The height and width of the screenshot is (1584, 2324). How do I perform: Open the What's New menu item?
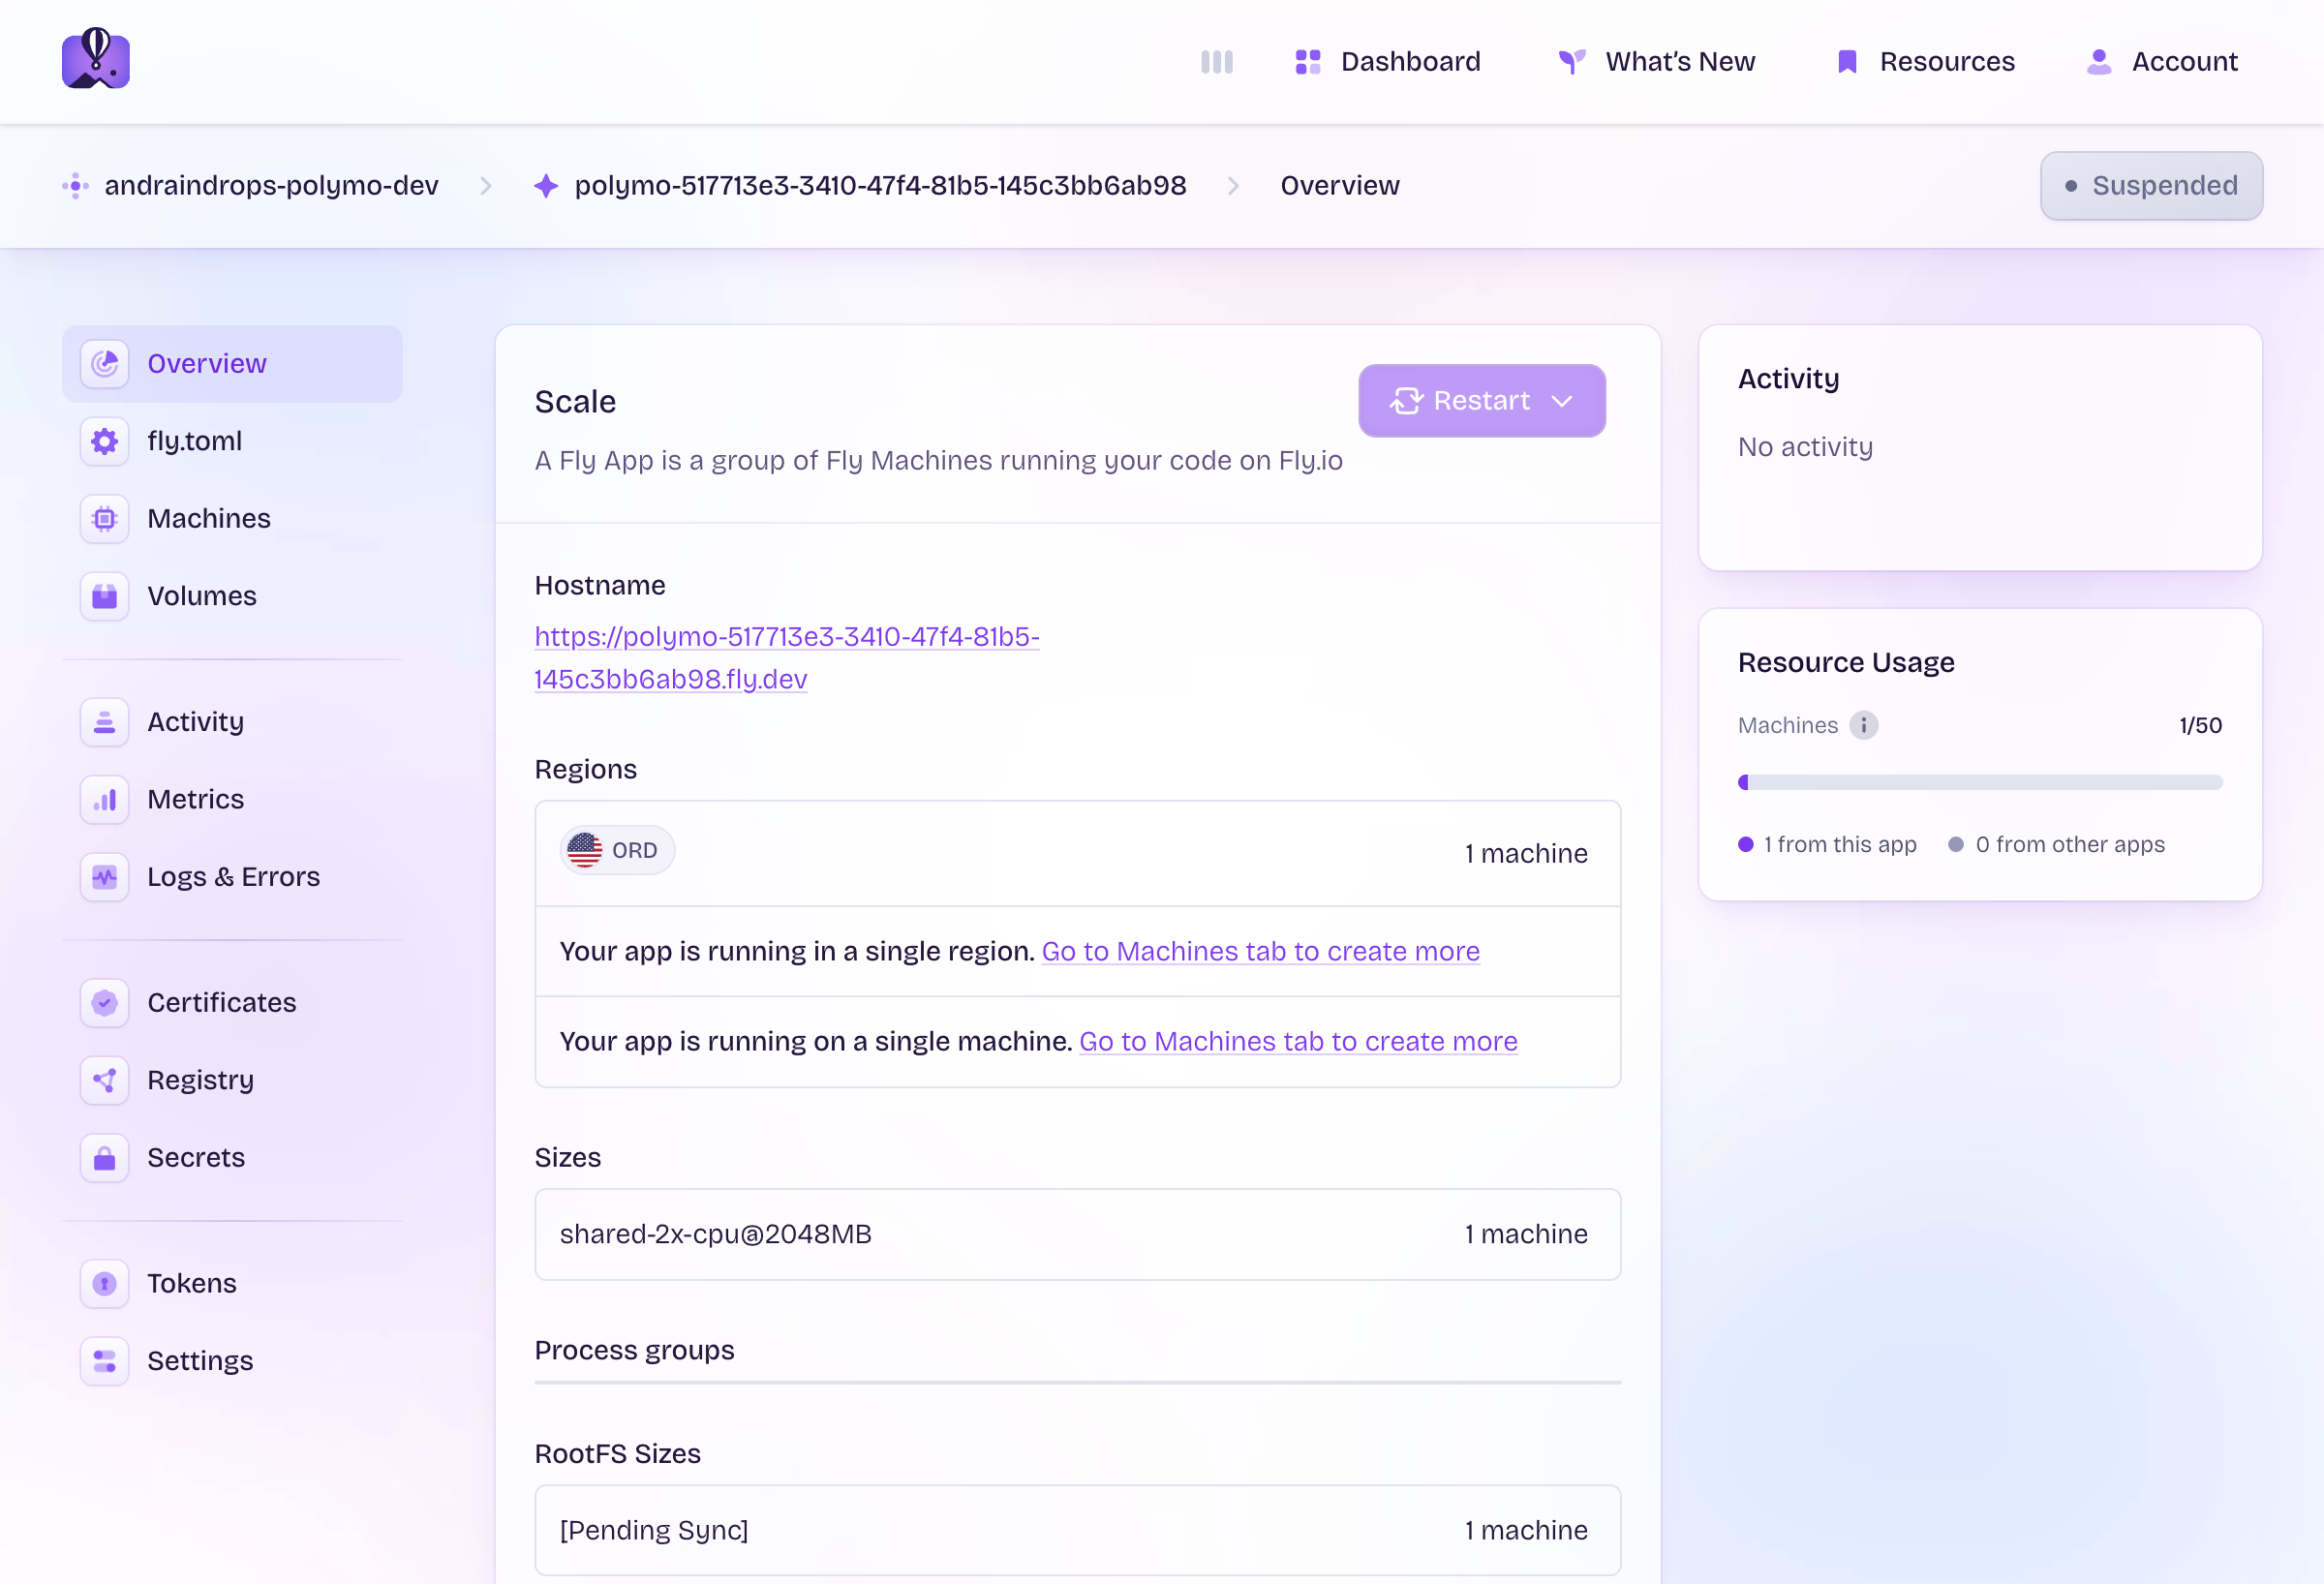pyautogui.click(x=1657, y=62)
